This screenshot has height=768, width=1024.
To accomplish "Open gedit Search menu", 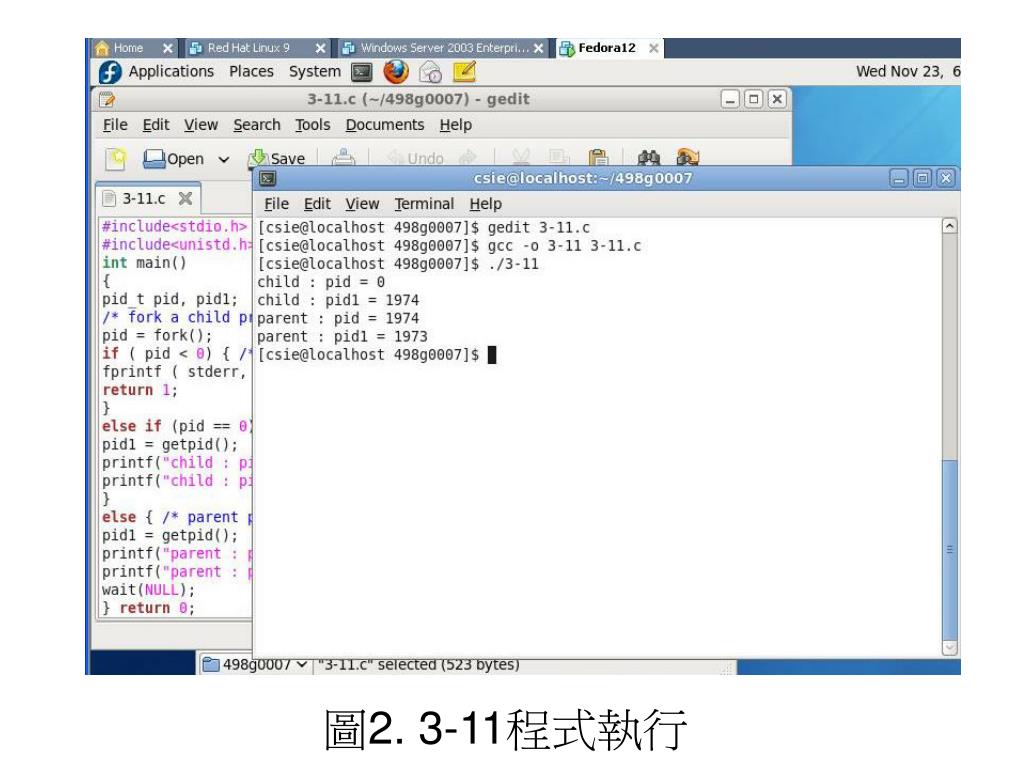I will coord(257,125).
